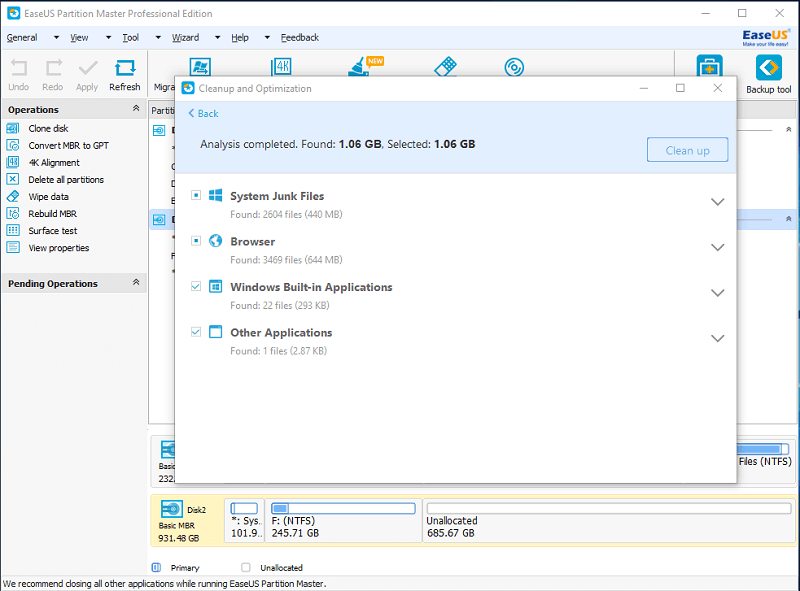Viewport: 800px width, 591px height.
Task: Expand the Browser section chevron
Action: click(x=717, y=248)
